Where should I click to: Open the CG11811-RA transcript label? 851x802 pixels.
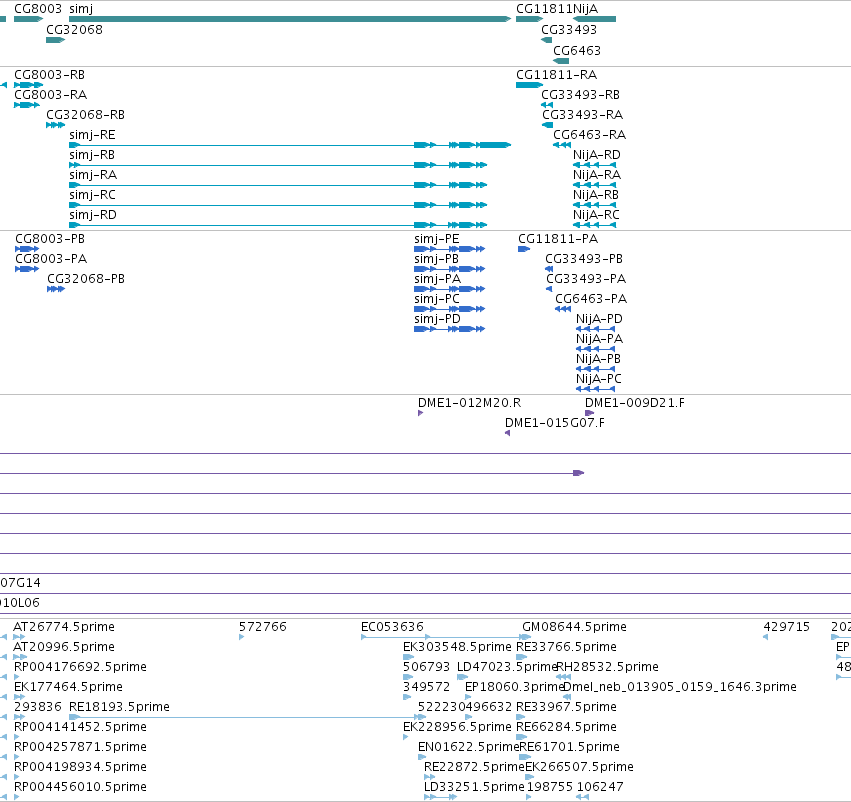[x=556, y=75]
